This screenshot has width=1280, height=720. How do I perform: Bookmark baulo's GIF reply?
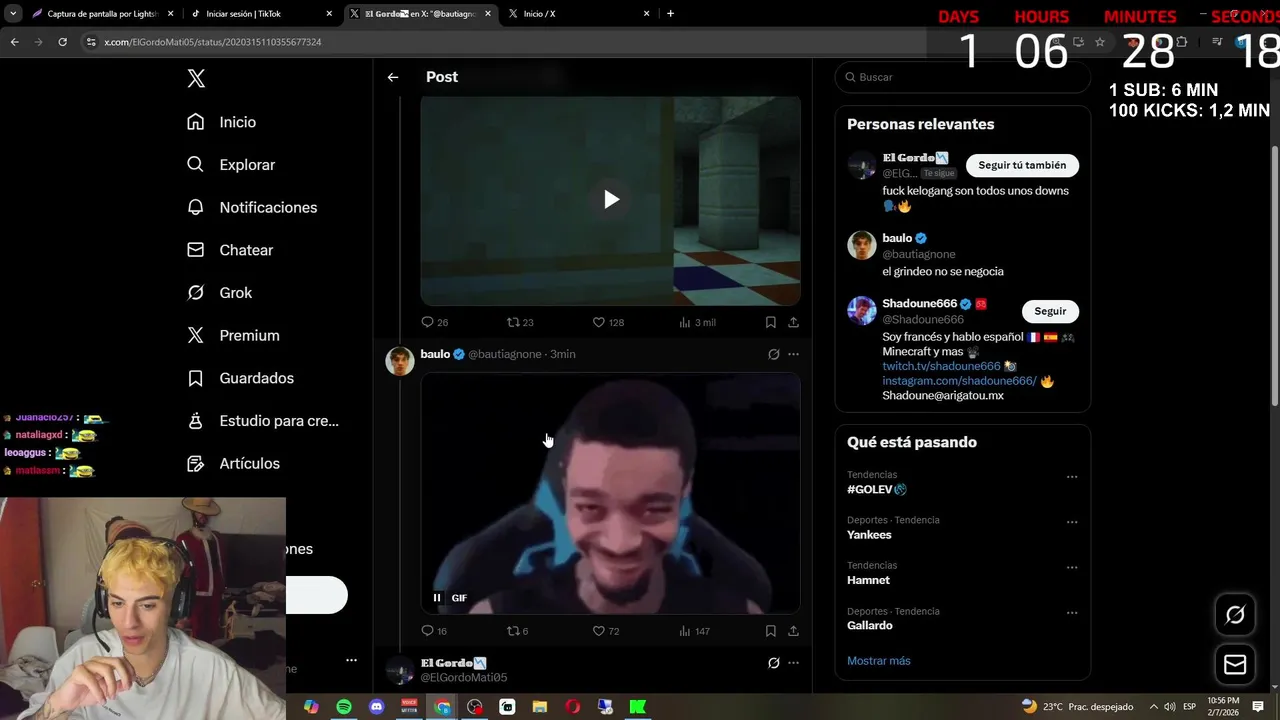[770, 631]
